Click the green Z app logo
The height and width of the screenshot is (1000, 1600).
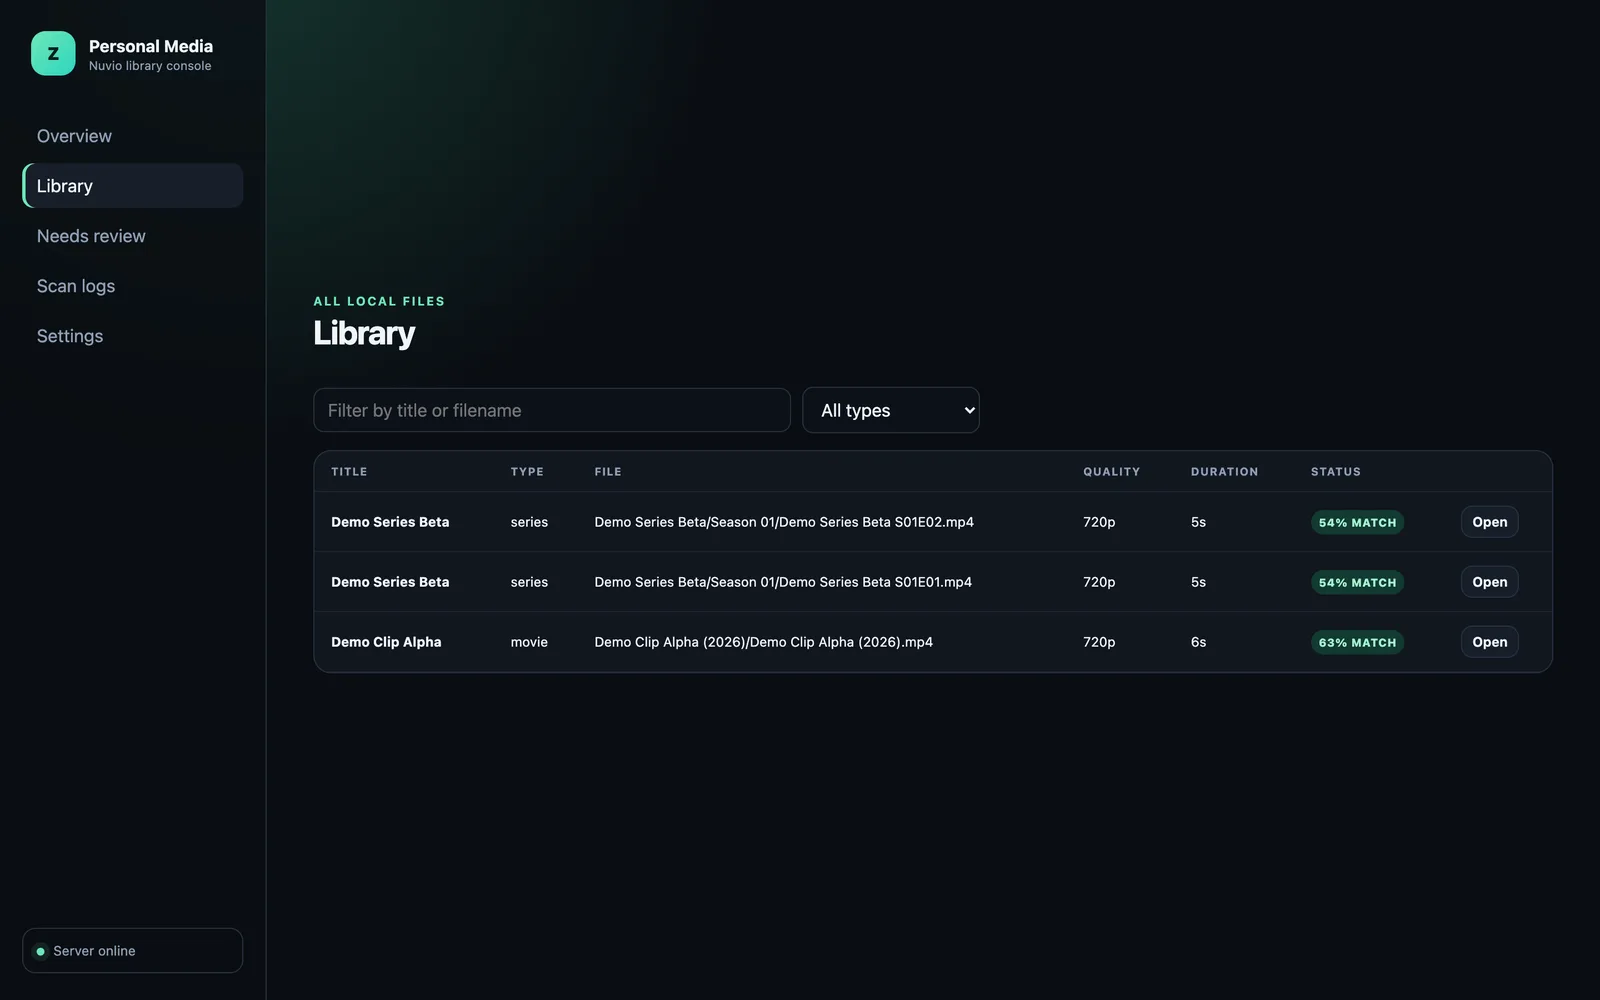point(53,53)
